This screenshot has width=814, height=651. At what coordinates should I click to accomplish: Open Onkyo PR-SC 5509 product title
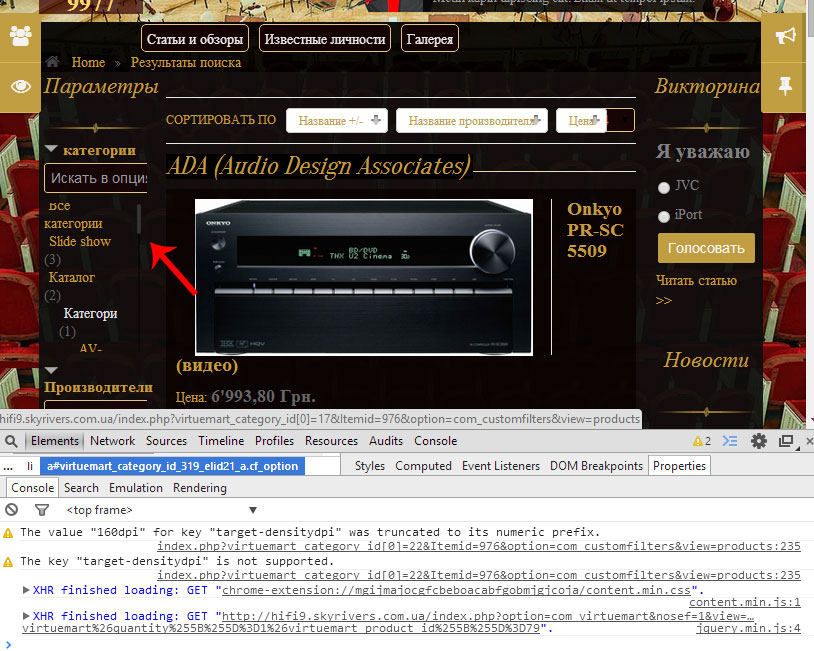click(x=595, y=230)
